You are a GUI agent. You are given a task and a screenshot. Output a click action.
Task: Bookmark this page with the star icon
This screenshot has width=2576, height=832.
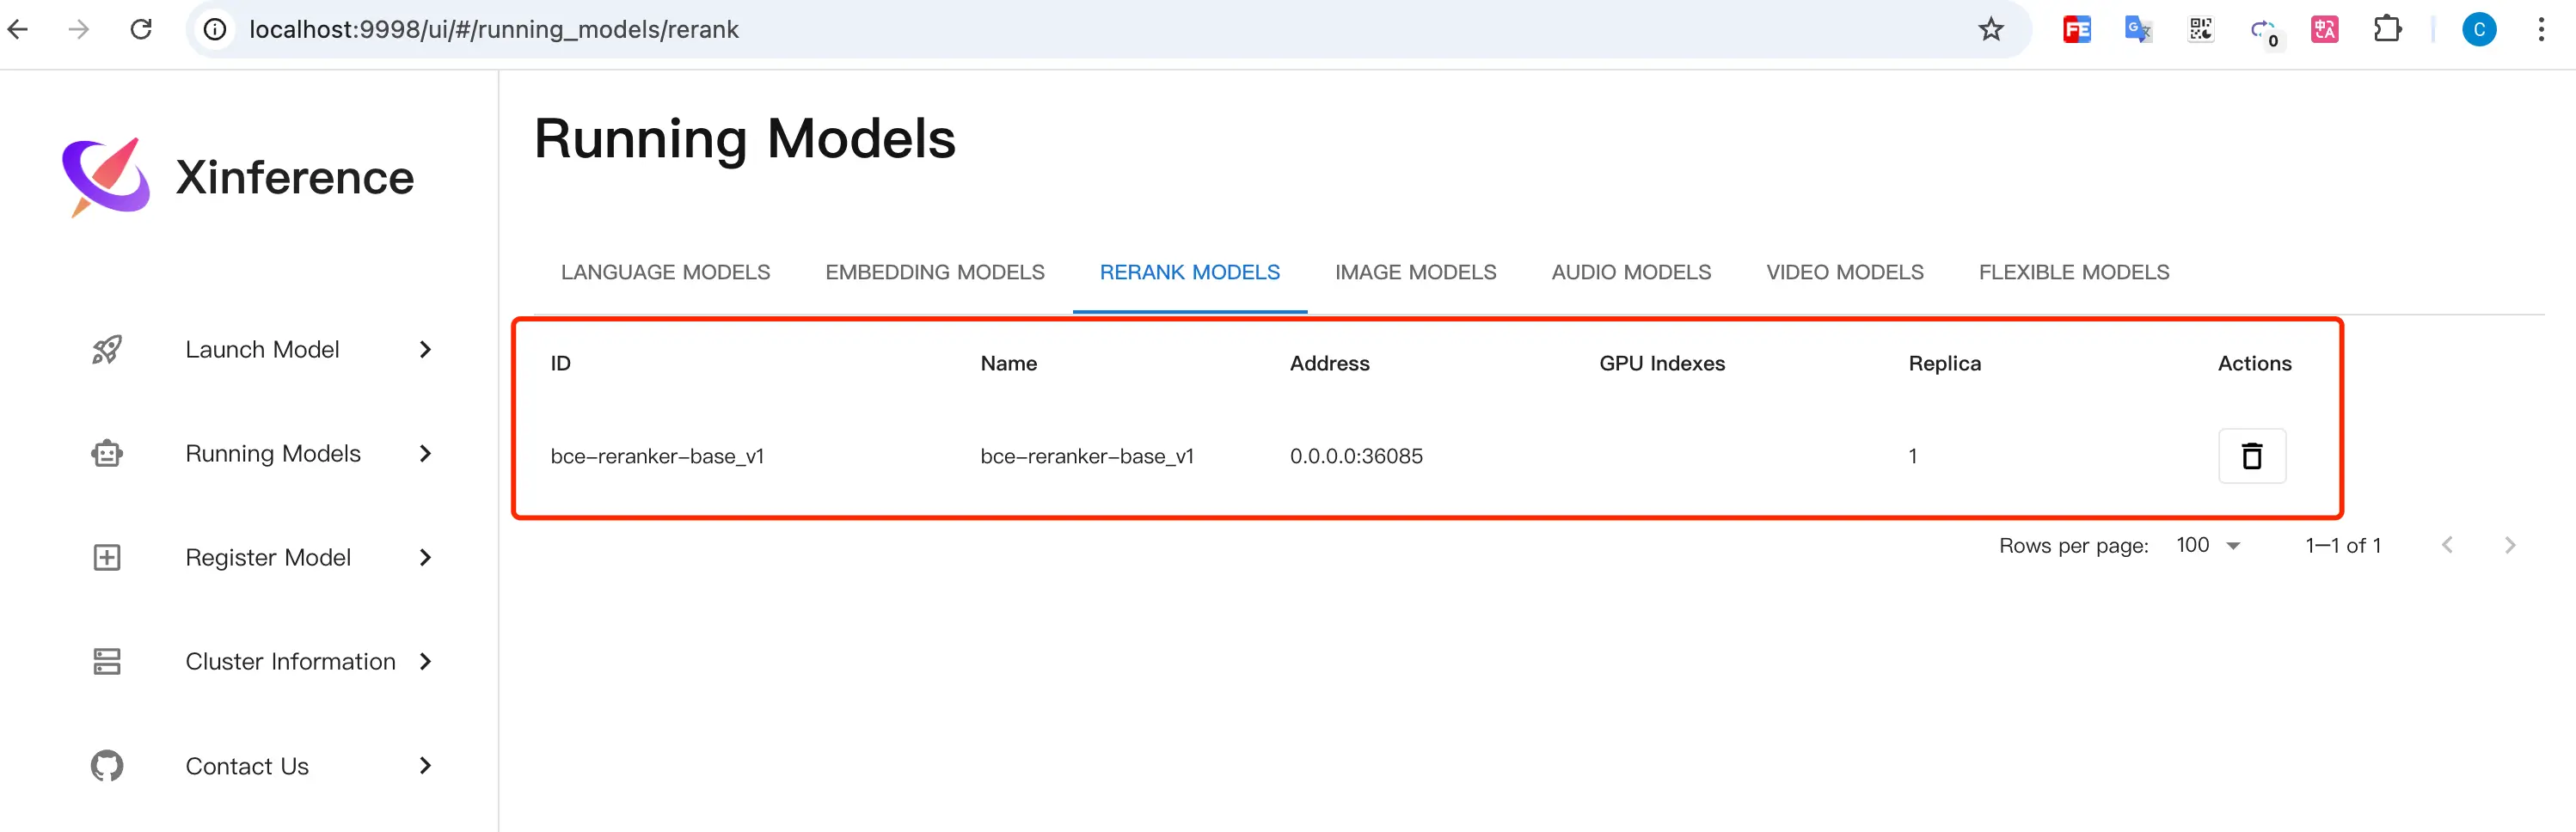point(1991,29)
